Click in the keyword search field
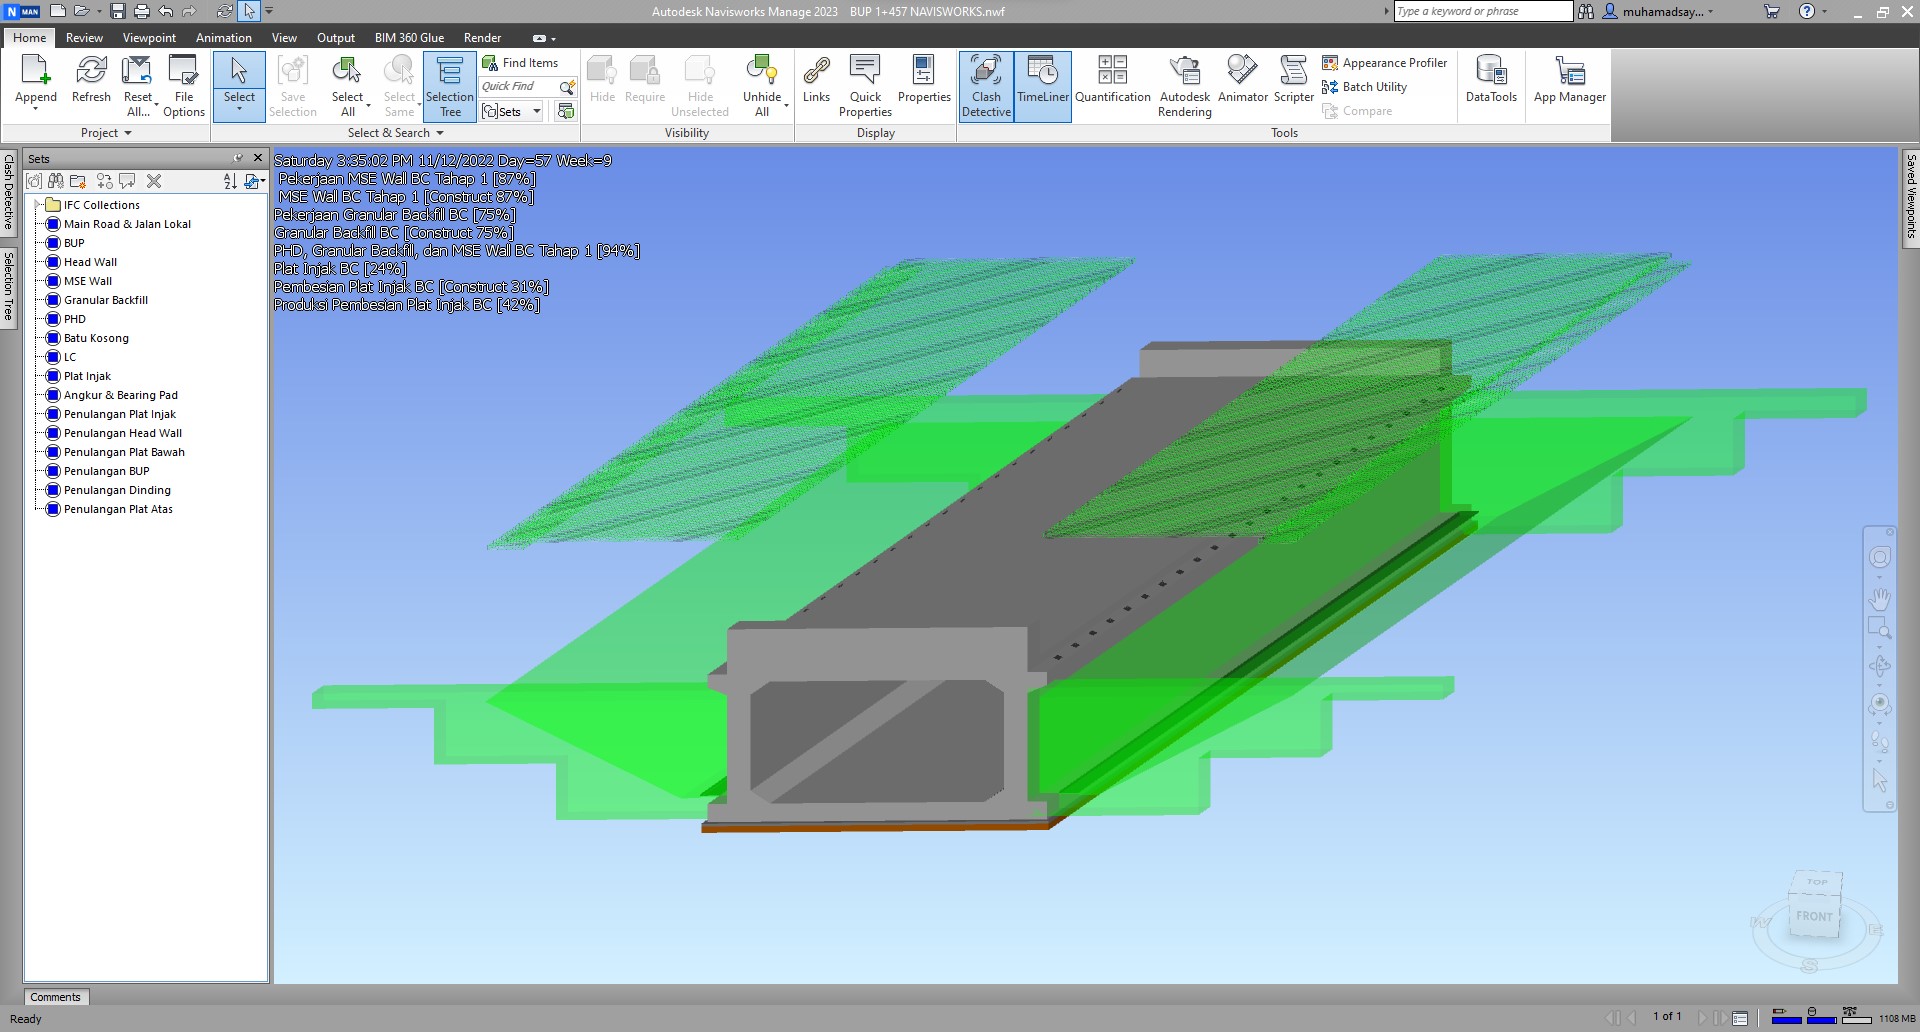This screenshot has width=1920, height=1032. pyautogui.click(x=1483, y=11)
